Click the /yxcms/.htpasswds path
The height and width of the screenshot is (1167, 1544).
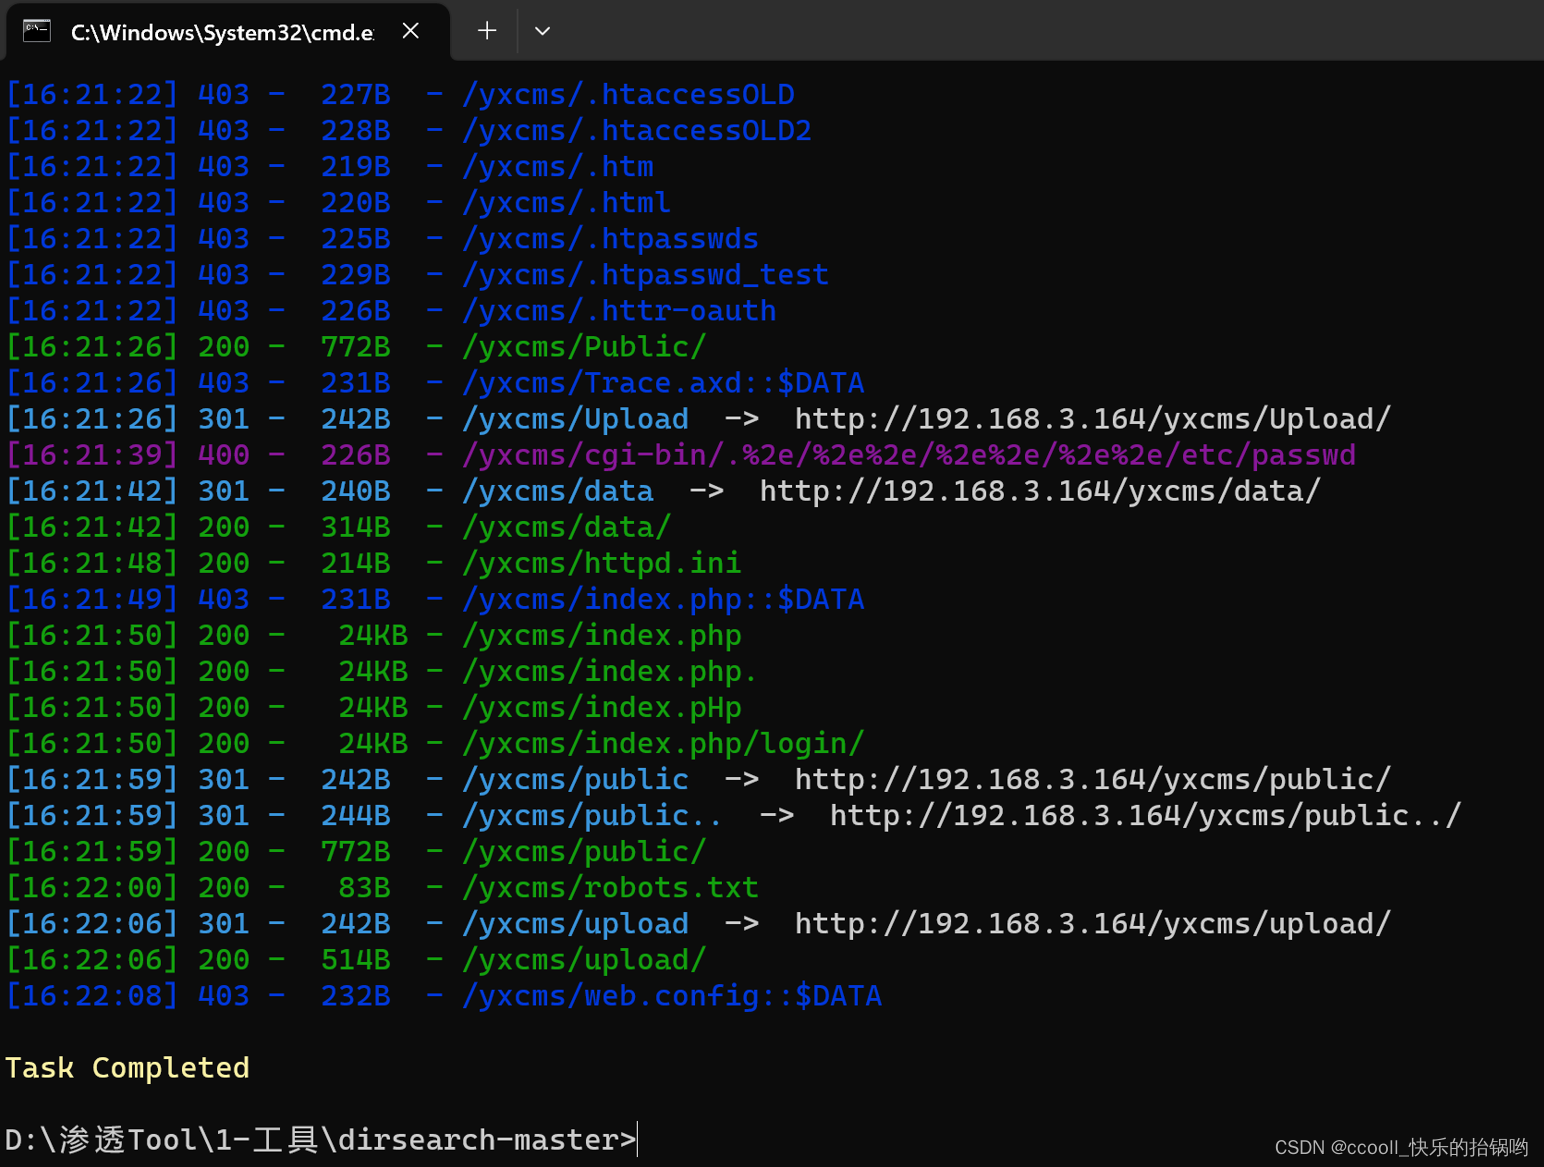tap(610, 238)
